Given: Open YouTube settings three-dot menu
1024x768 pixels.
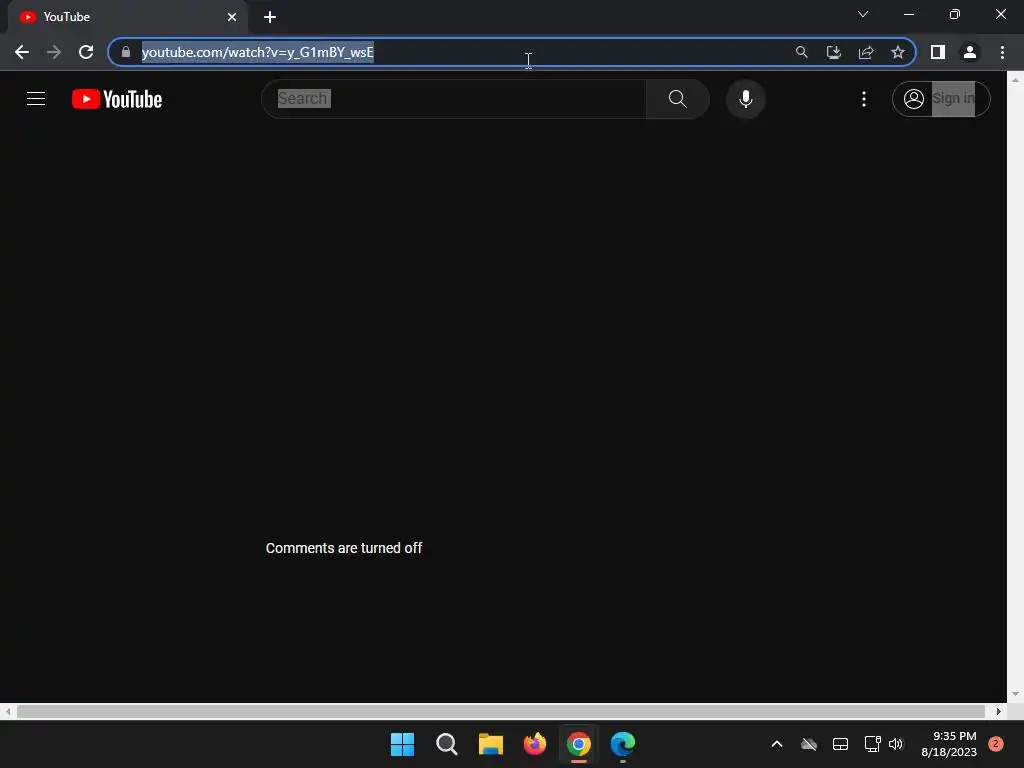Looking at the screenshot, I should (x=863, y=99).
